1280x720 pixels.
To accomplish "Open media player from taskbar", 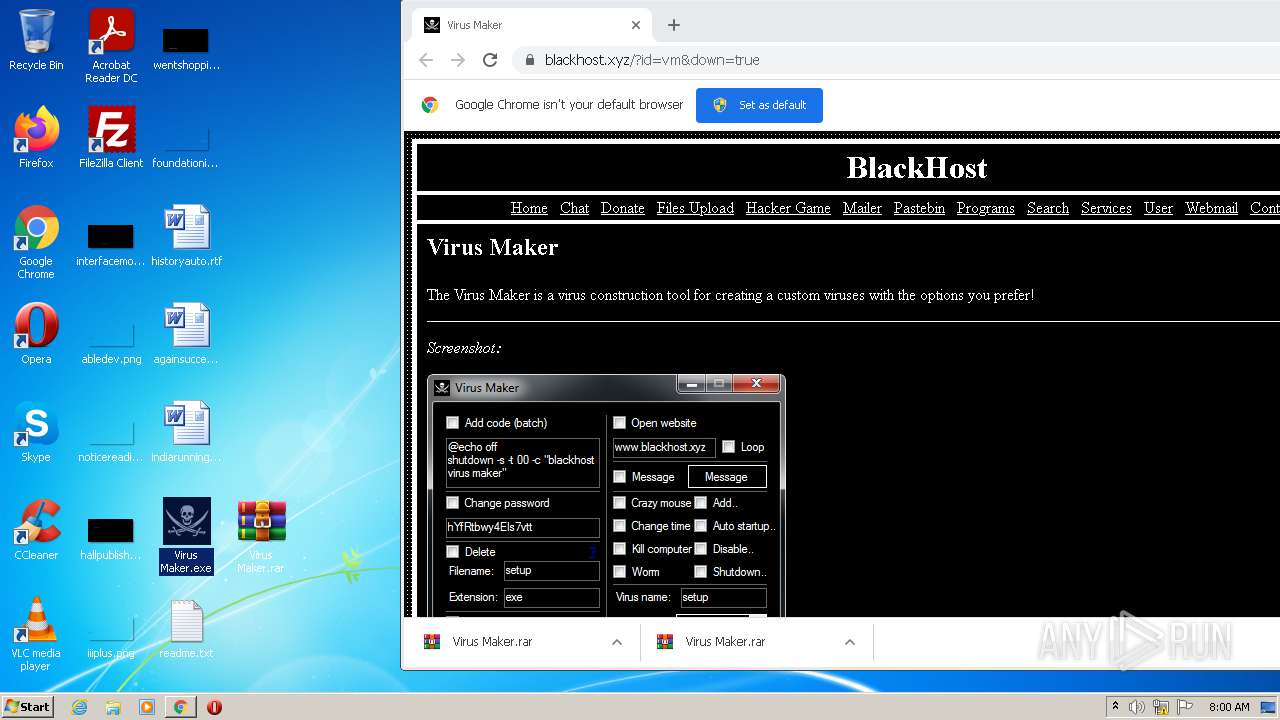I will click(147, 707).
